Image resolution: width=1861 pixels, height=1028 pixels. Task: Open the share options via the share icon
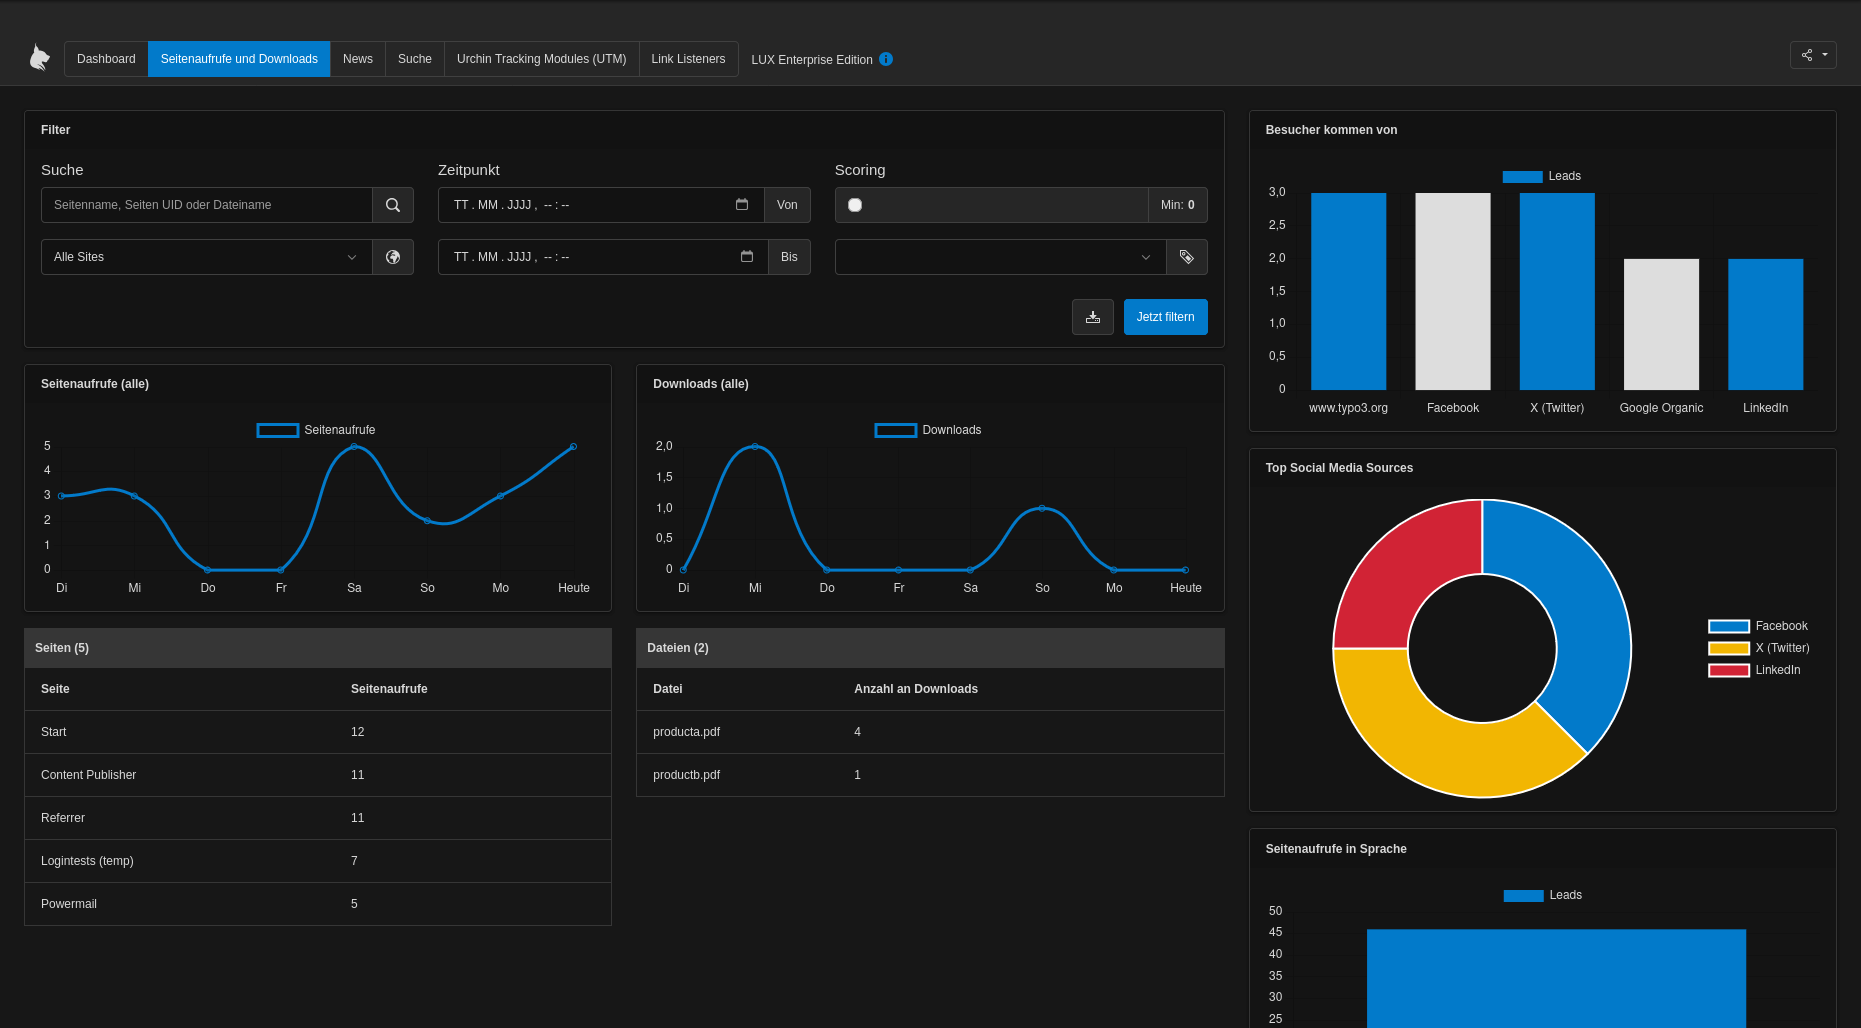(1807, 55)
